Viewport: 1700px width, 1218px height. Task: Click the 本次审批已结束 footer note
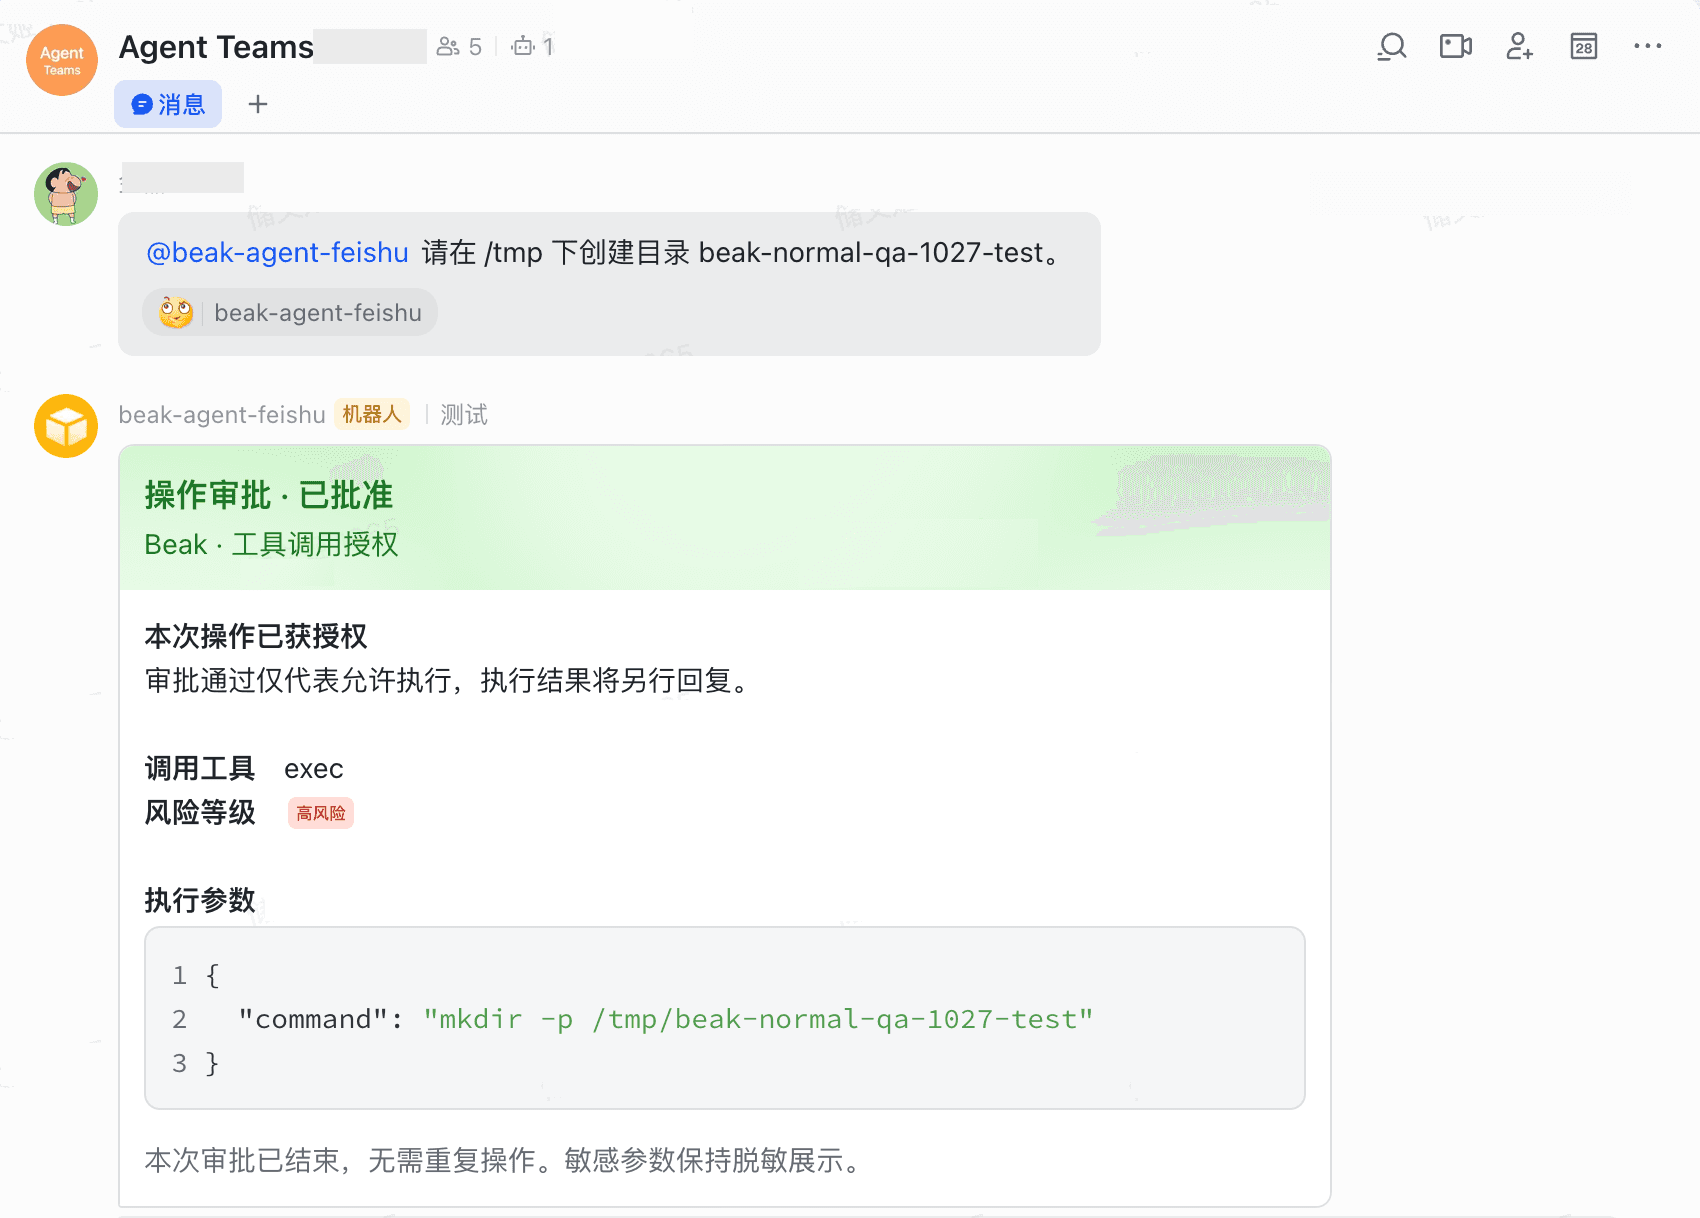tap(504, 1160)
